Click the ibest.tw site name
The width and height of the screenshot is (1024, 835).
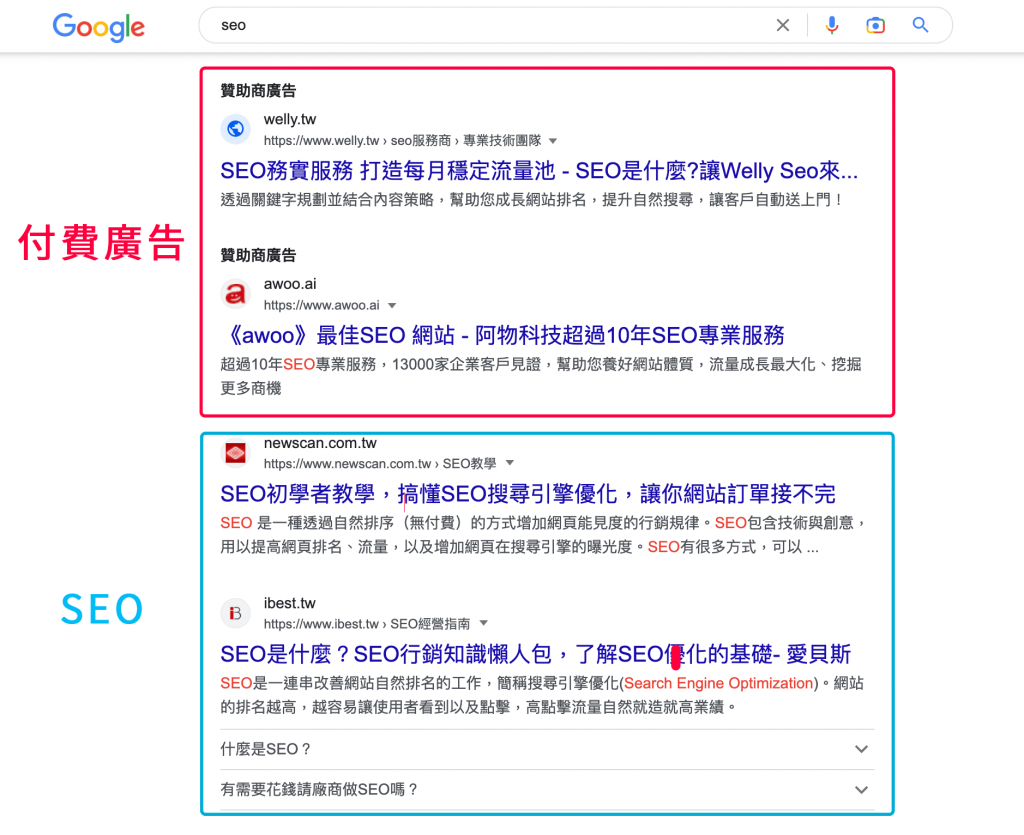point(289,603)
